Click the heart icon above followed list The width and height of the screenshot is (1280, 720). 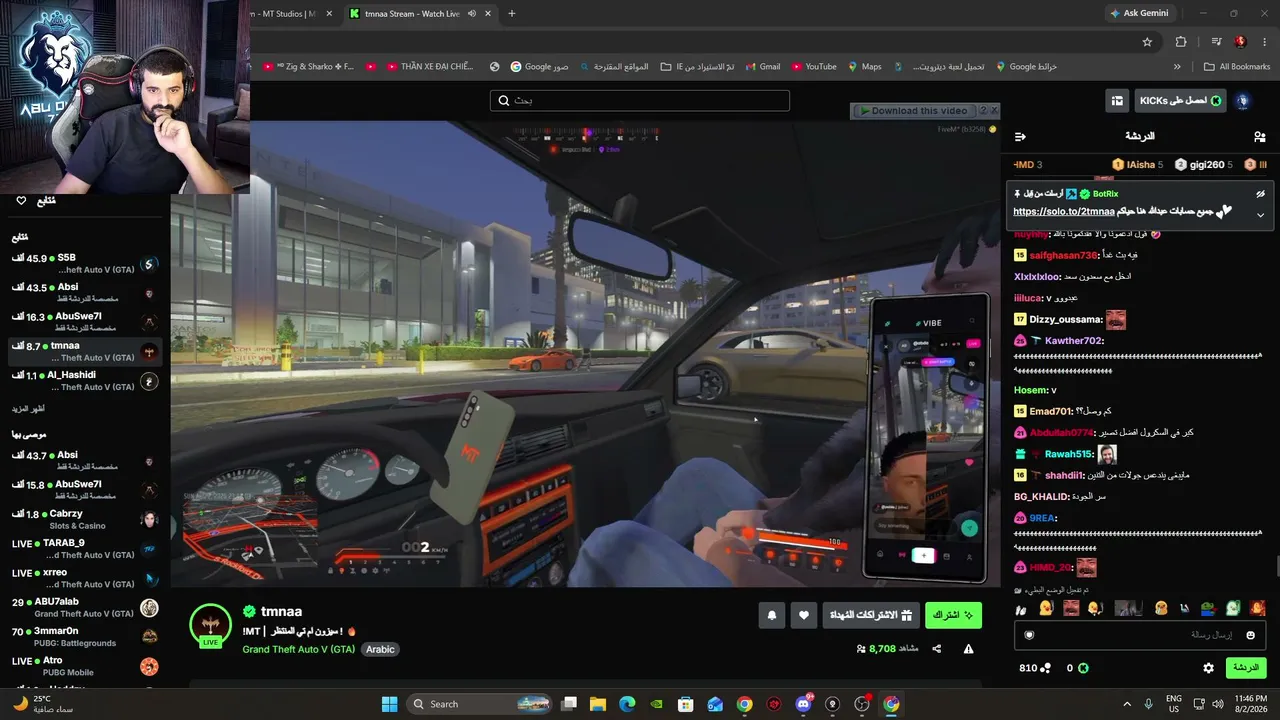[x=21, y=201]
